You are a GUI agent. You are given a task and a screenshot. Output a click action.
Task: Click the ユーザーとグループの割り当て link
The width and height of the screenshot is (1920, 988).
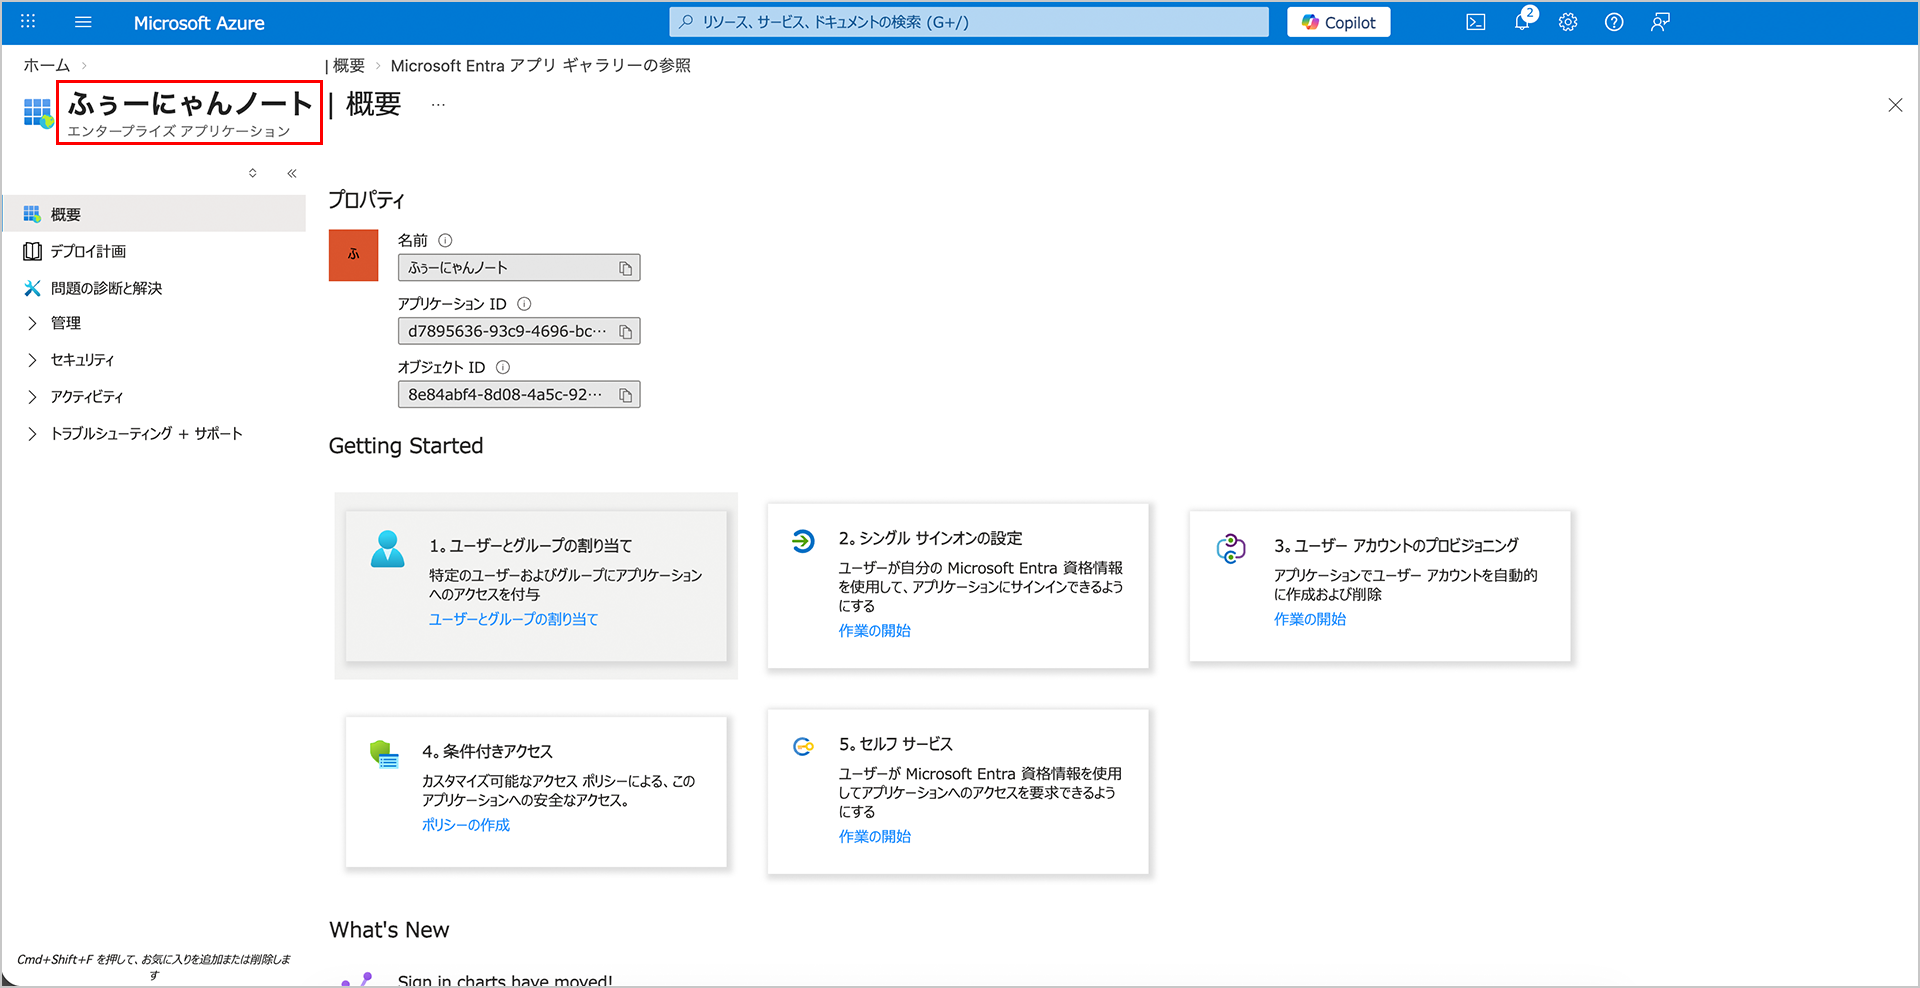[513, 619]
